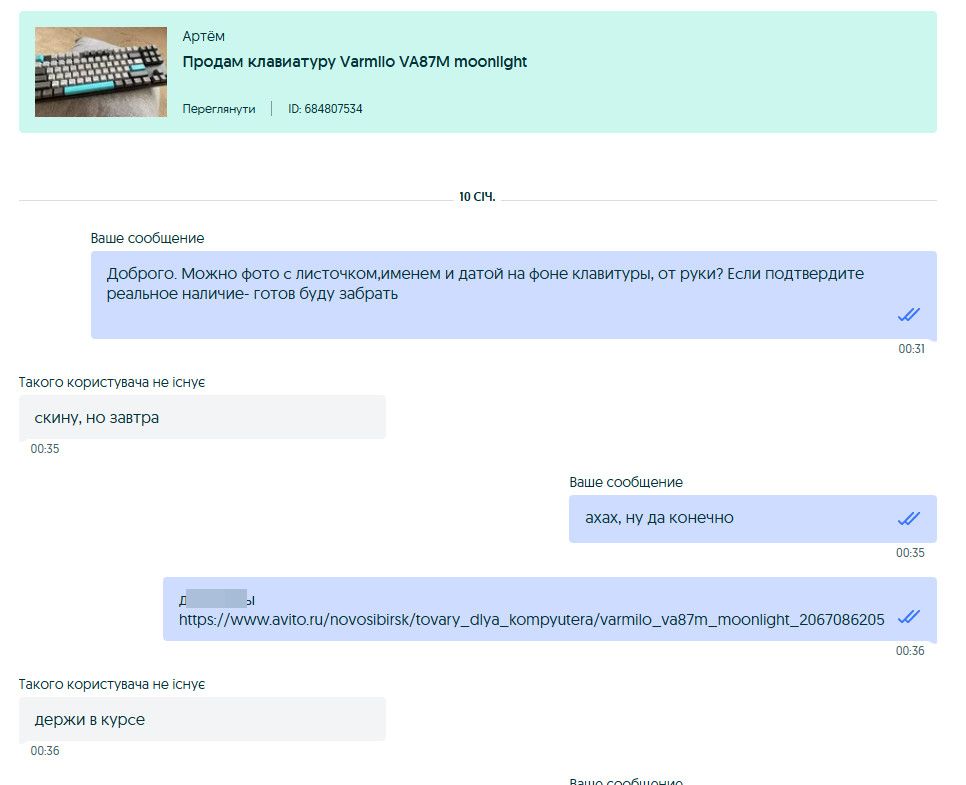Select the listing ID 684807534 text
Screen dimensions: 966x785
325,109
